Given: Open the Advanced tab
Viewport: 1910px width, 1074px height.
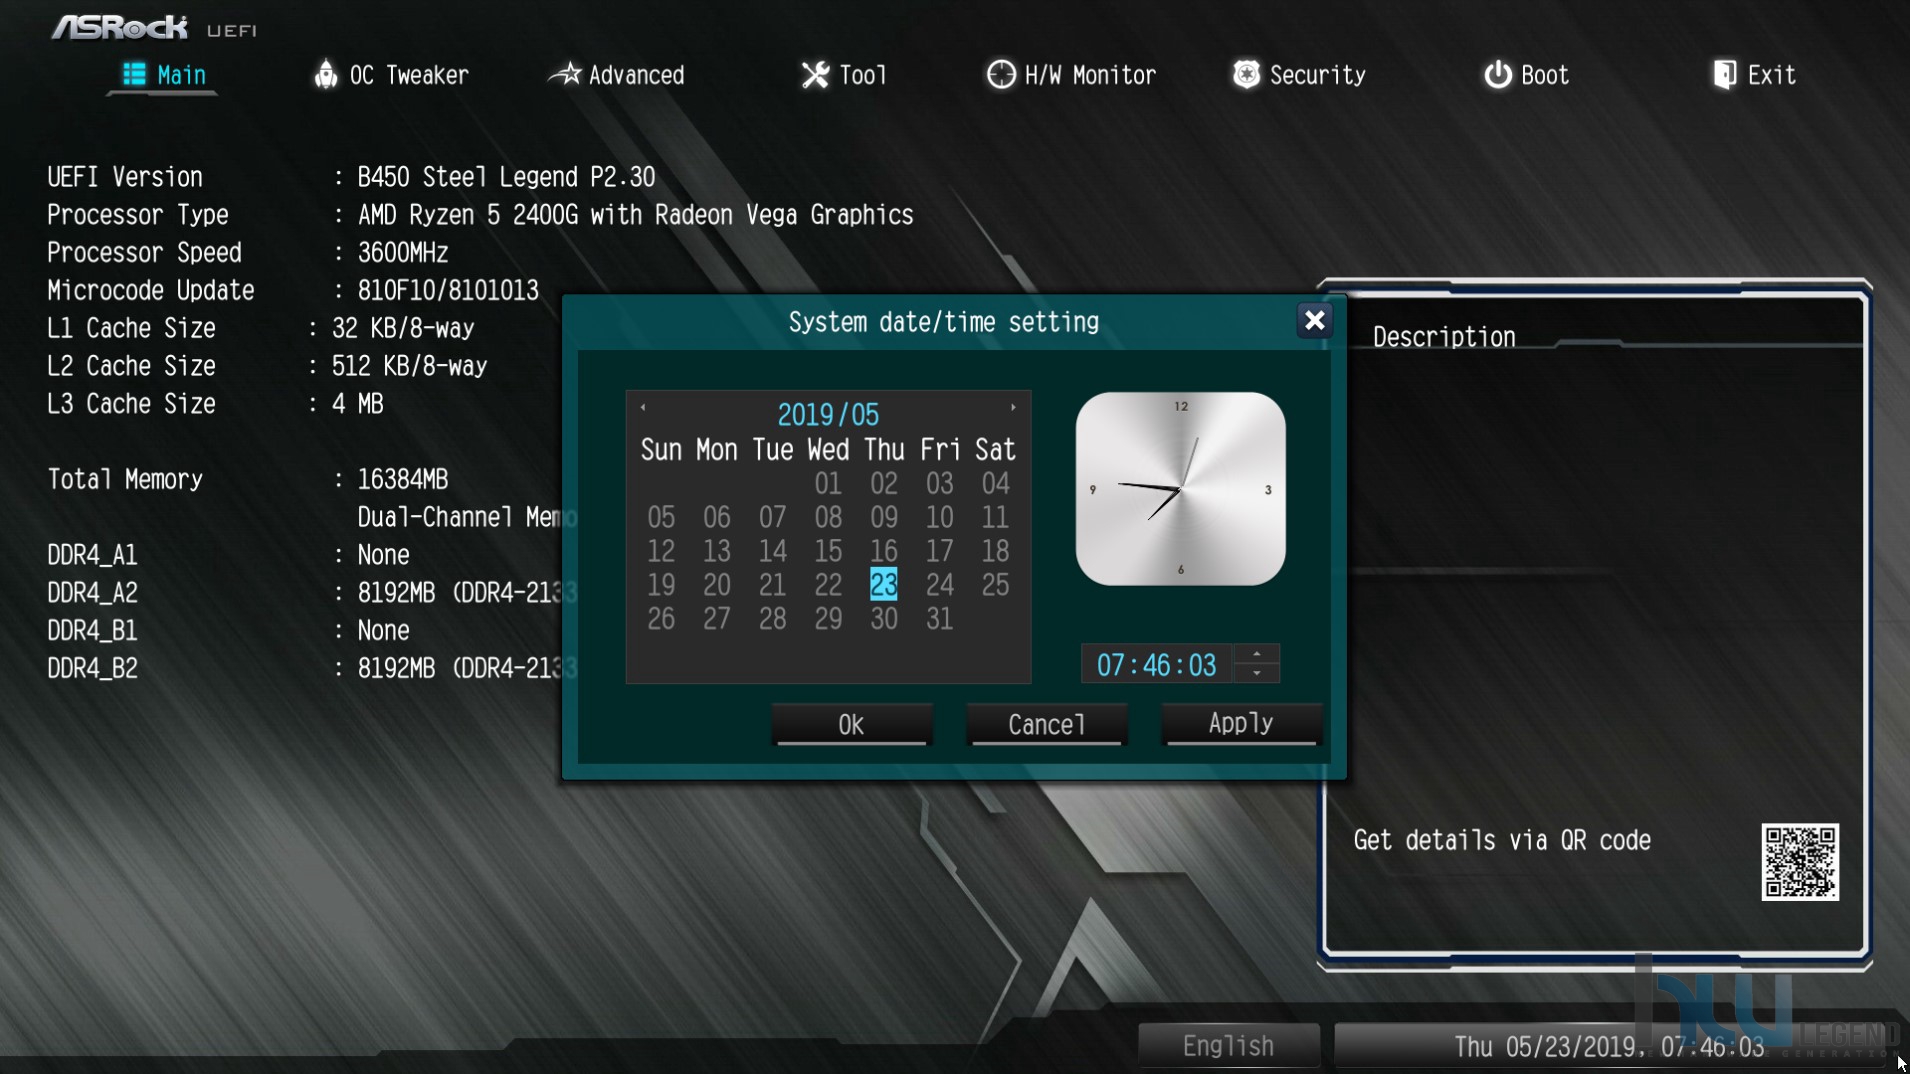Looking at the screenshot, I should (x=617, y=75).
